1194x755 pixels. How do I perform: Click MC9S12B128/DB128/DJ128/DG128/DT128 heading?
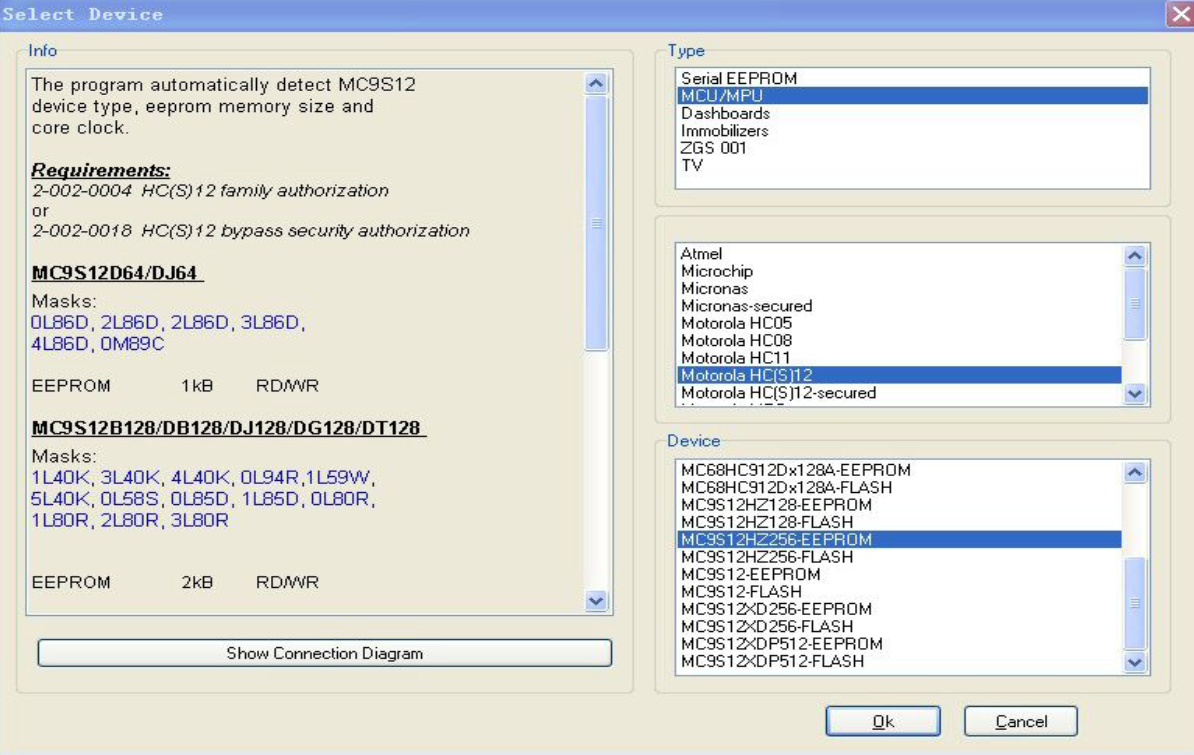click(x=228, y=428)
